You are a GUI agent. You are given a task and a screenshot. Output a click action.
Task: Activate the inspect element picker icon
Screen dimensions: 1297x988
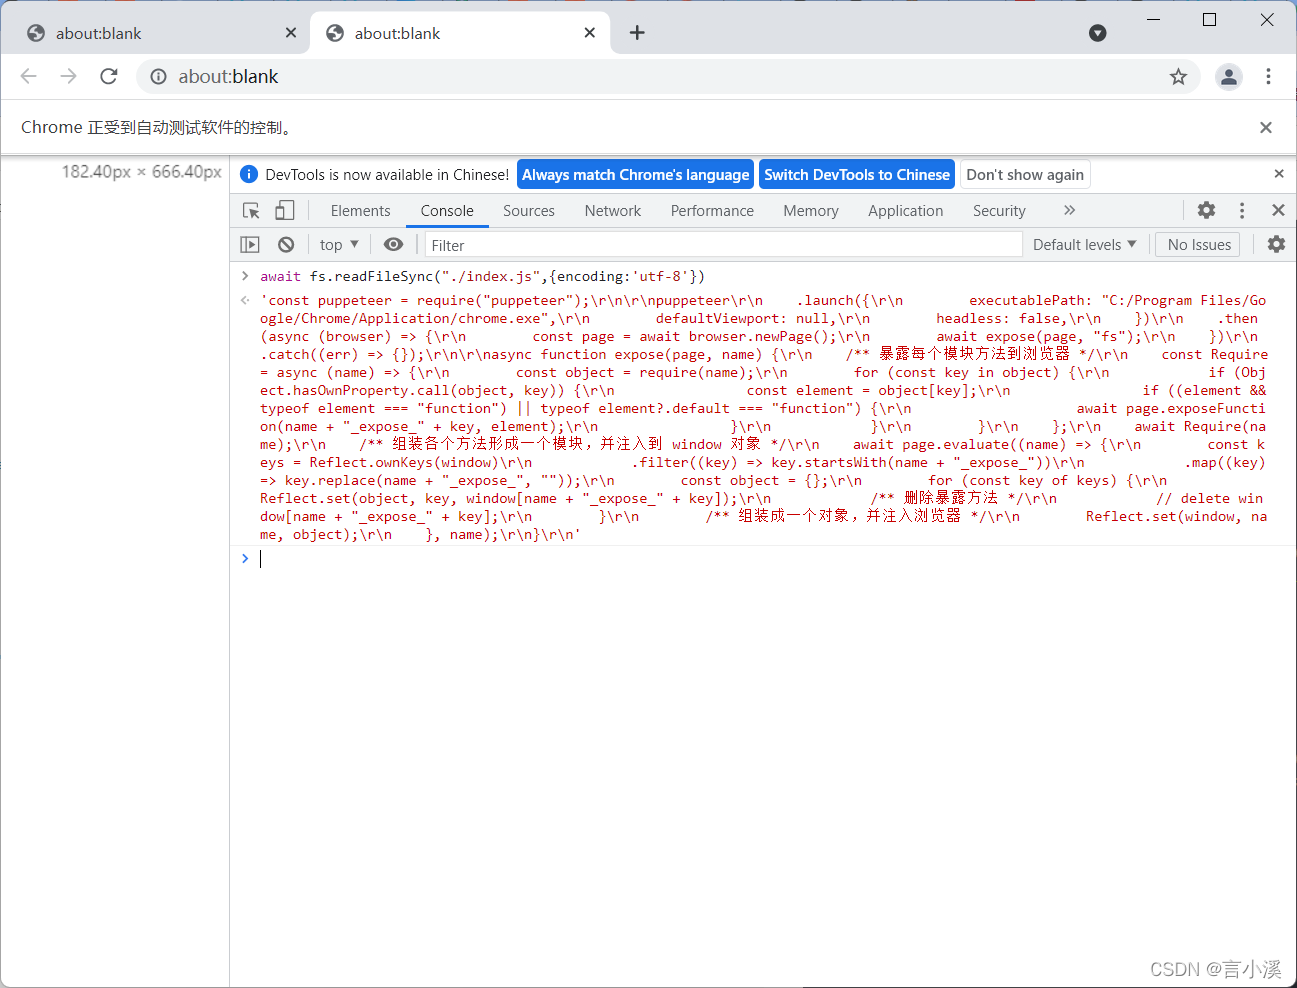252,210
